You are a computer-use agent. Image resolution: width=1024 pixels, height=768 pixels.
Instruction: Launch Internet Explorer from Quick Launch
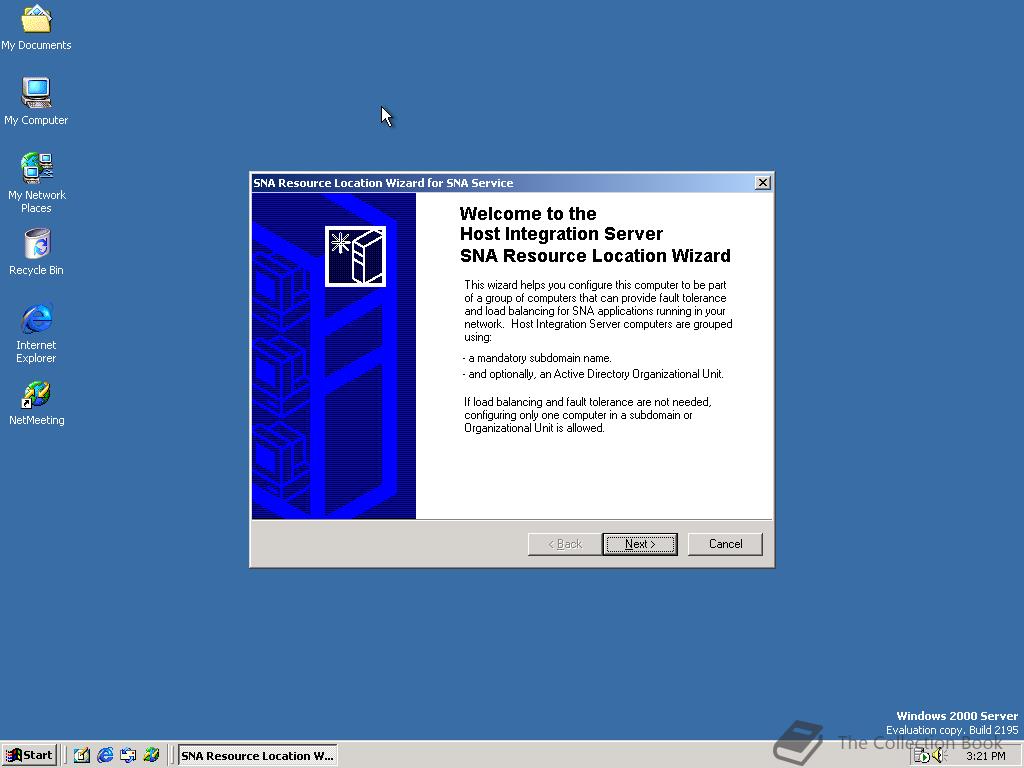[104, 756]
